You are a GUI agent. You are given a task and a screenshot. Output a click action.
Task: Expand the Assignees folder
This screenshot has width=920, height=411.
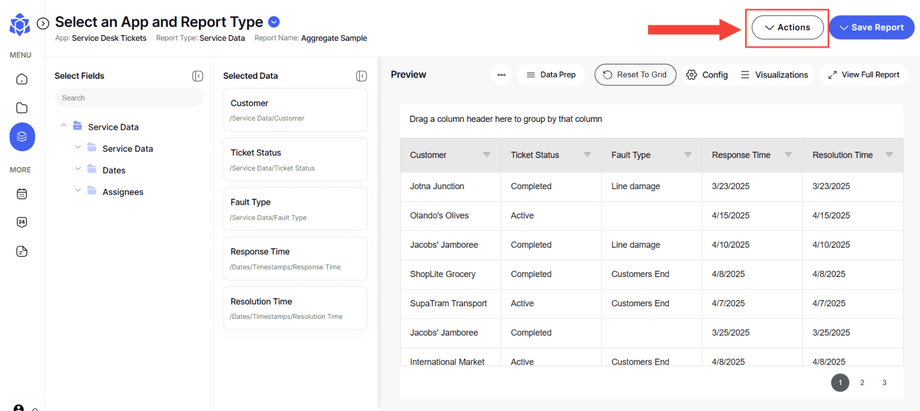tap(78, 191)
